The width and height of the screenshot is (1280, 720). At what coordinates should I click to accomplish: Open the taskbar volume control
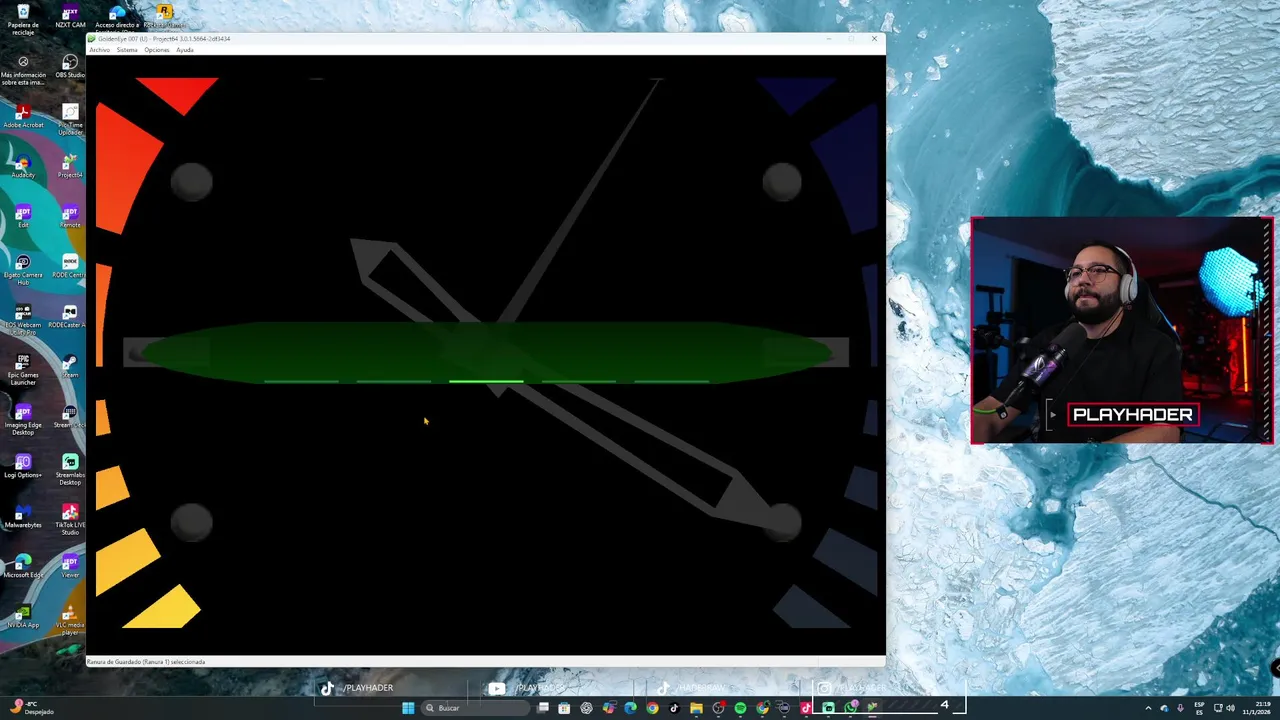tap(1230, 708)
